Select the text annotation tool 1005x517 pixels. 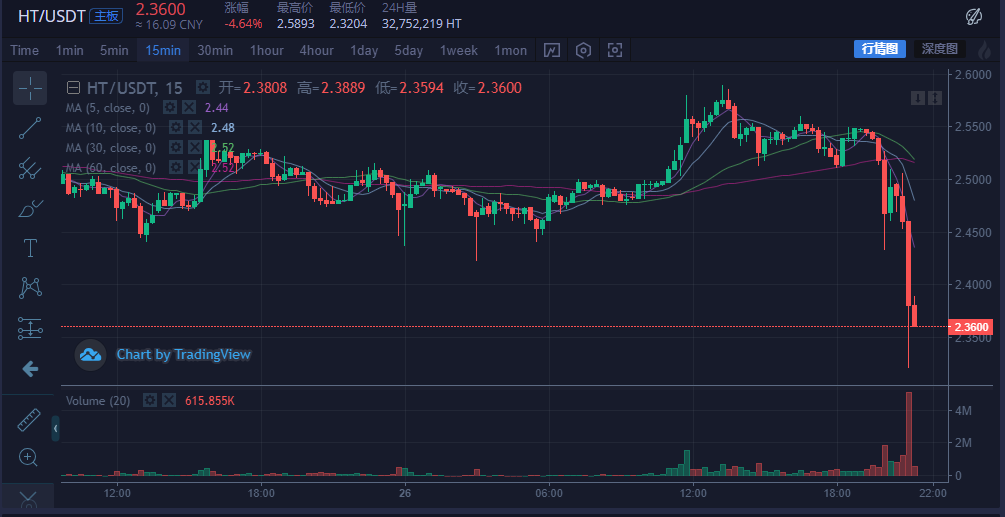pos(30,248)
